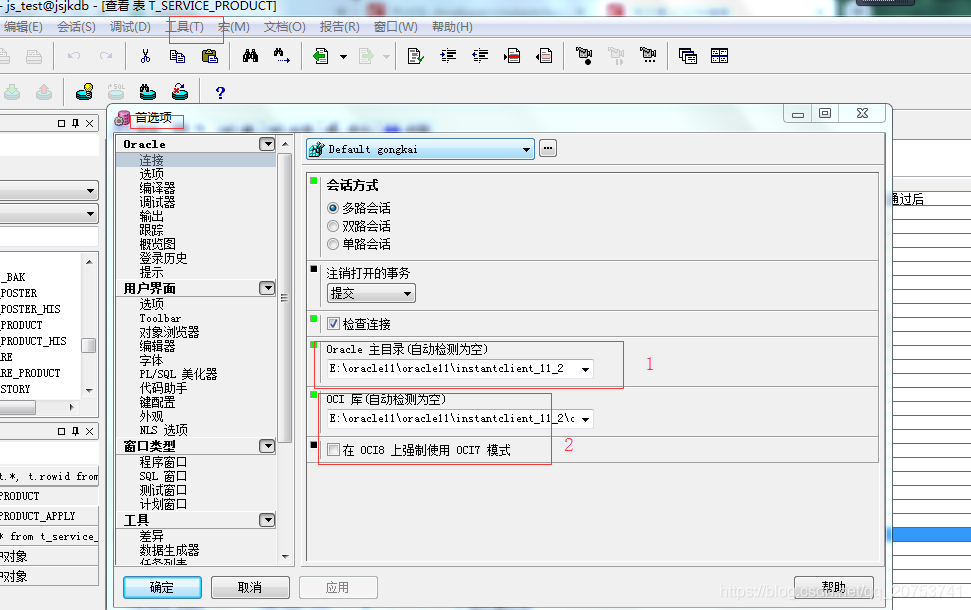Click the Unindent selection toolbar icon

pos(480,56)
